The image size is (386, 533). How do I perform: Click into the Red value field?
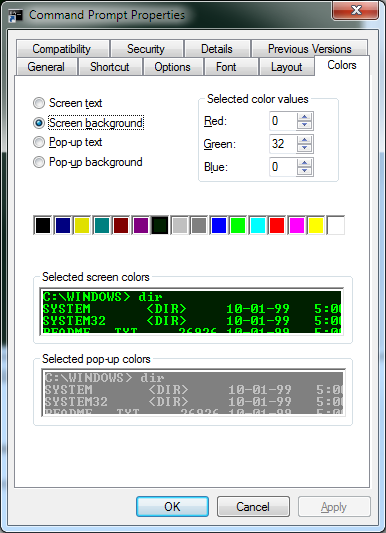point(283,121)
